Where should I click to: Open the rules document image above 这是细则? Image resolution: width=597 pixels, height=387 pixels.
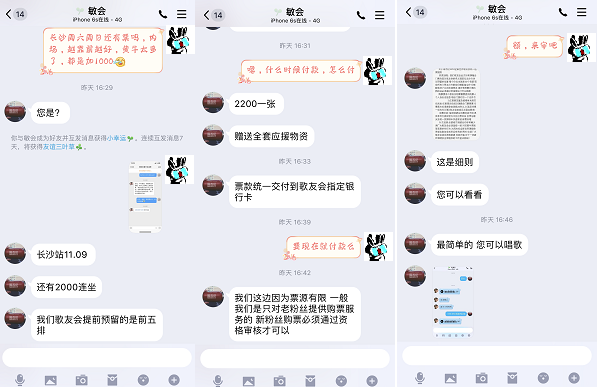click(456, 104)
